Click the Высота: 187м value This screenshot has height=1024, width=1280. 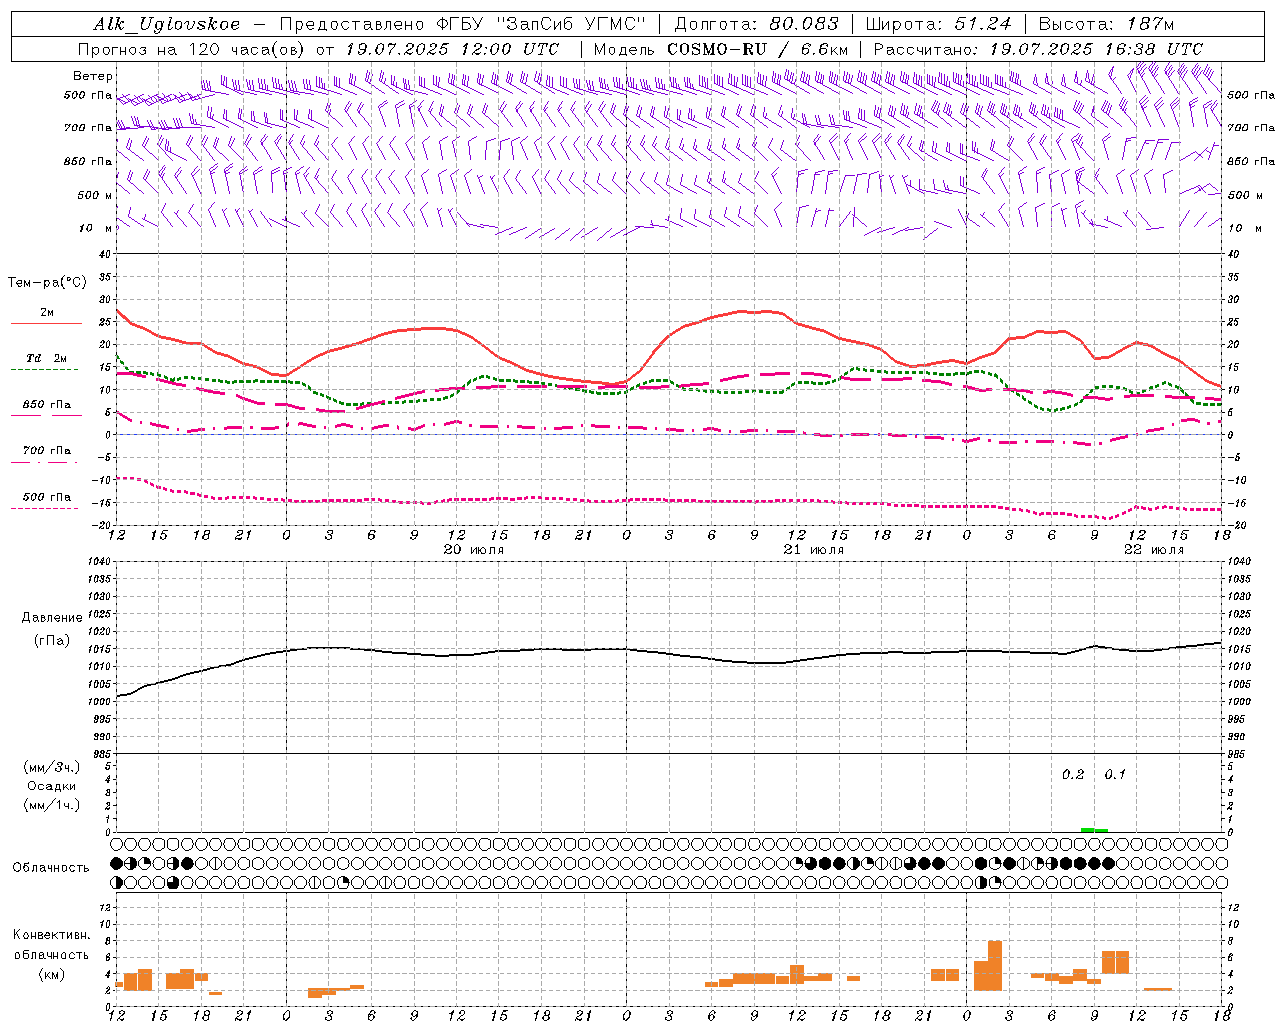tap(1106, 24)
